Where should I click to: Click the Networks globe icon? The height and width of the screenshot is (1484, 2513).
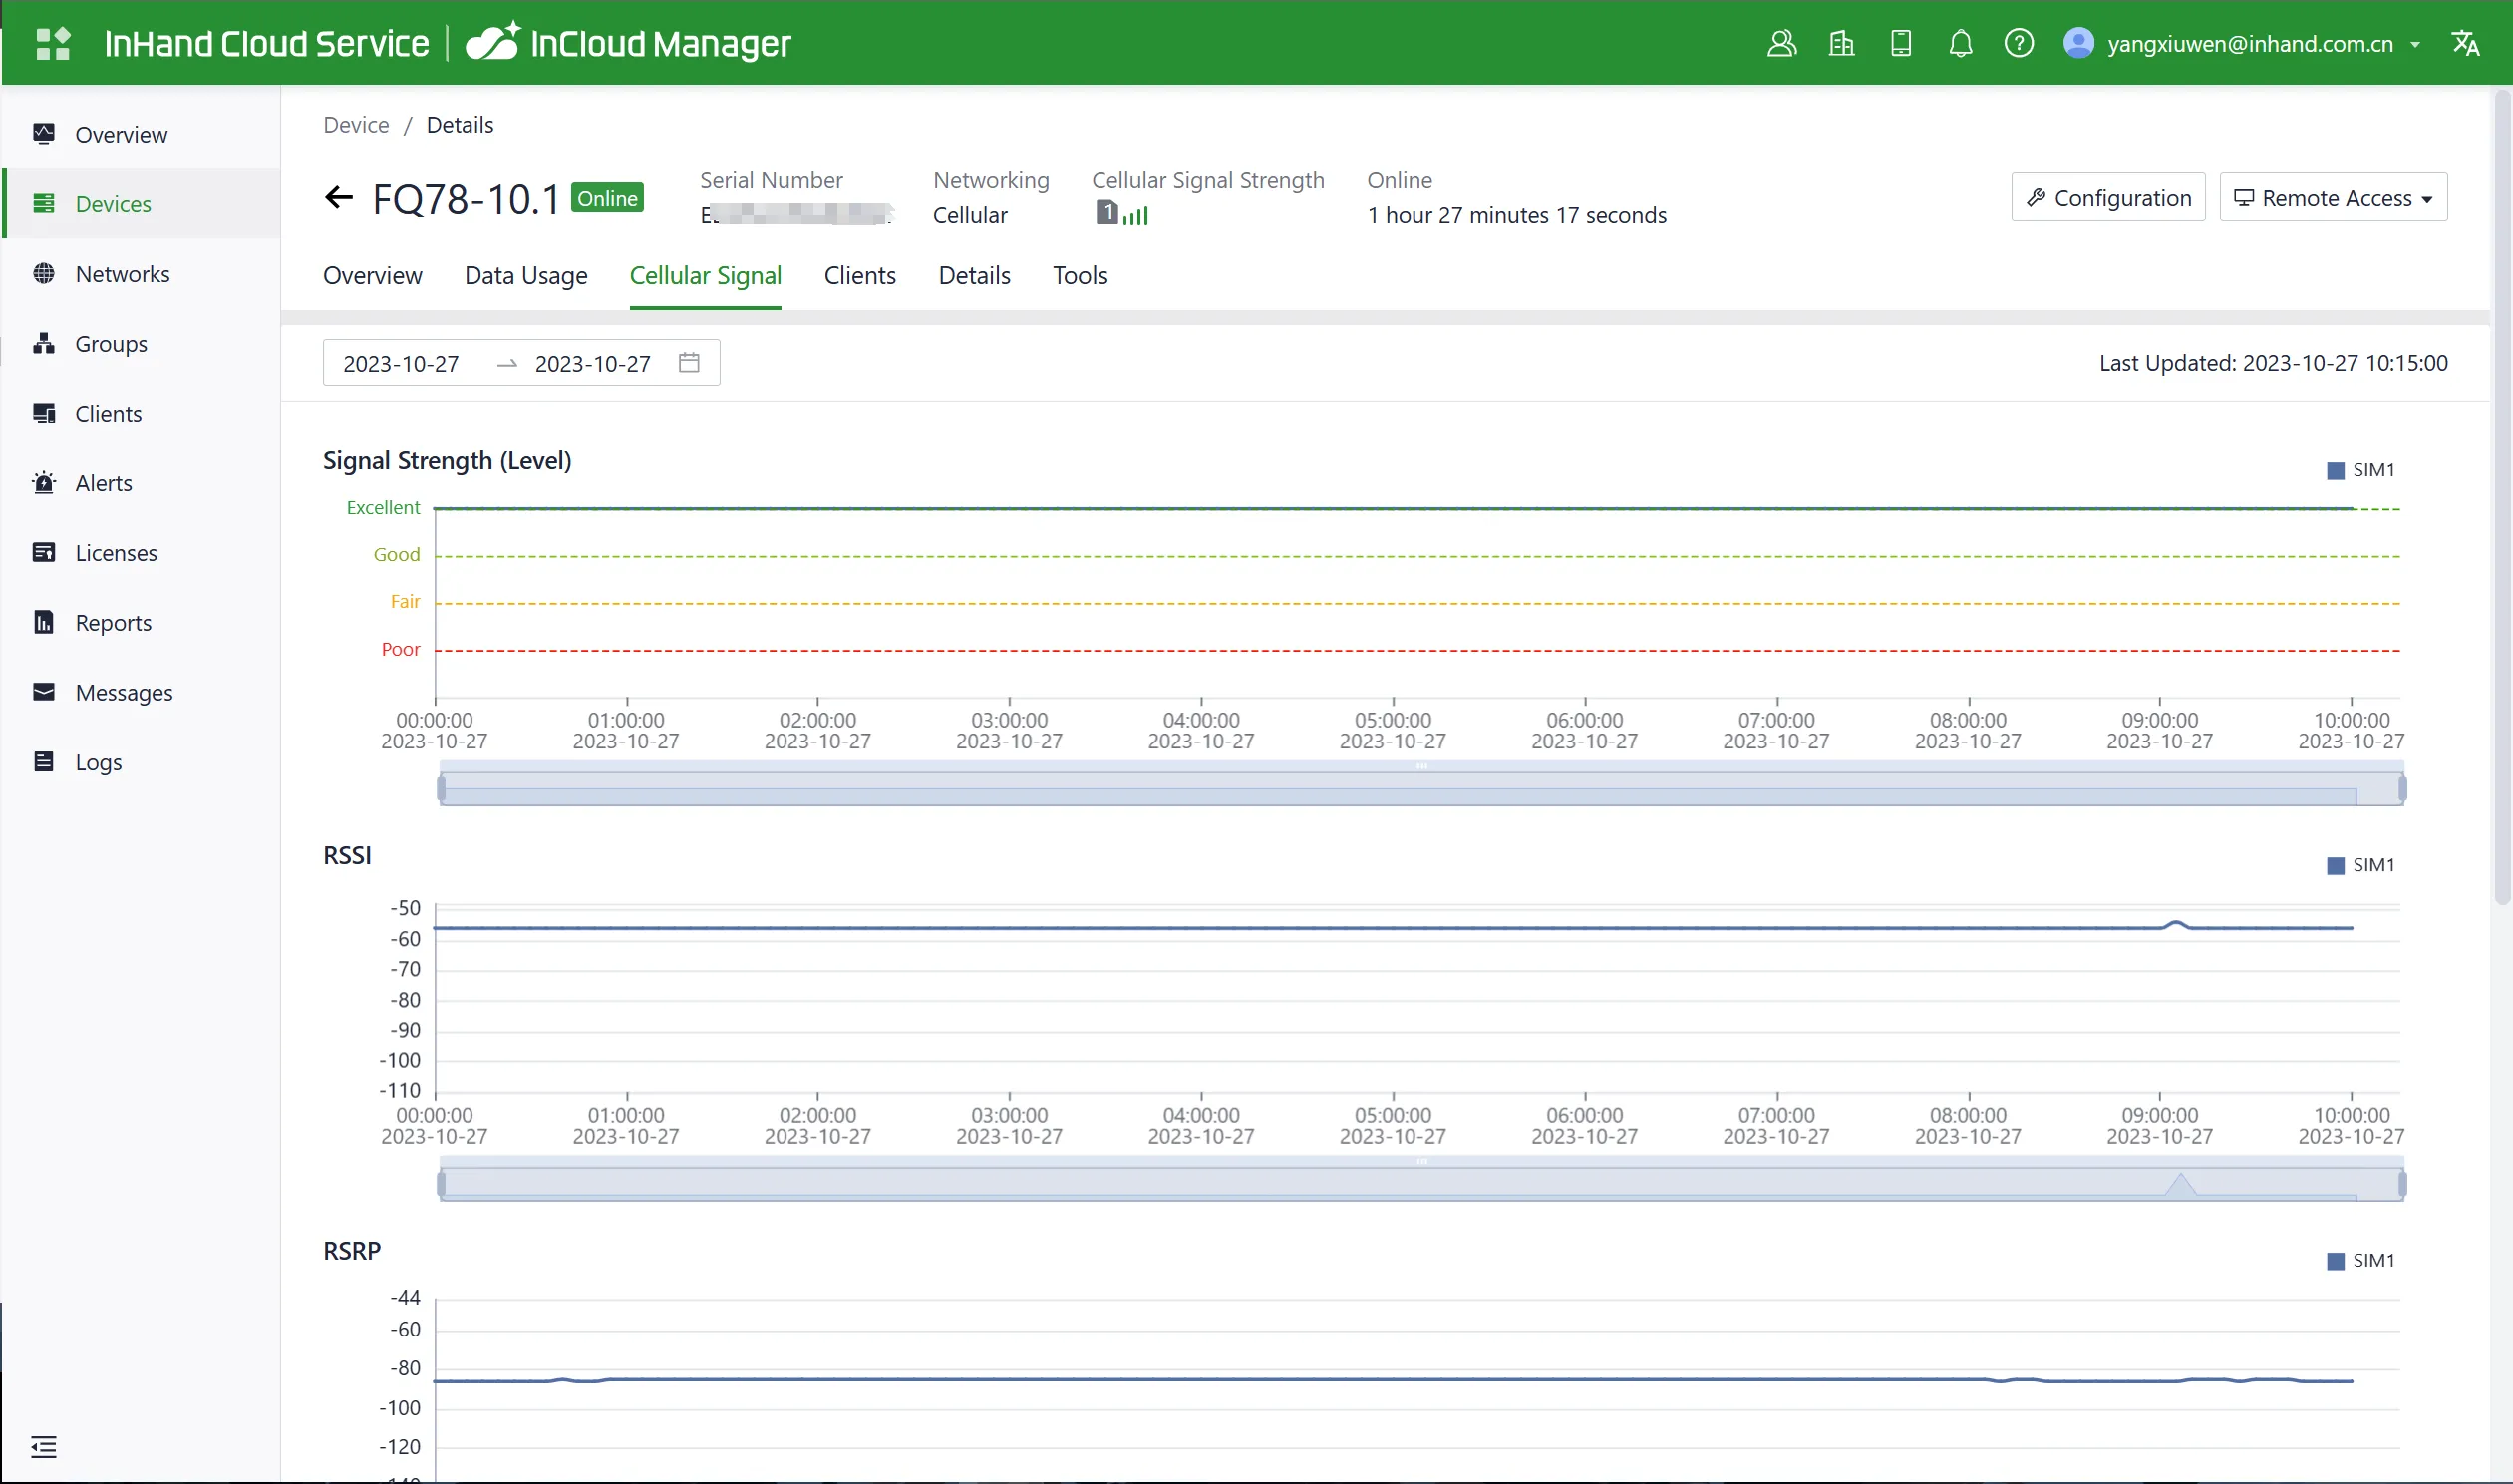pyautogui.click(x=44, y=273)
